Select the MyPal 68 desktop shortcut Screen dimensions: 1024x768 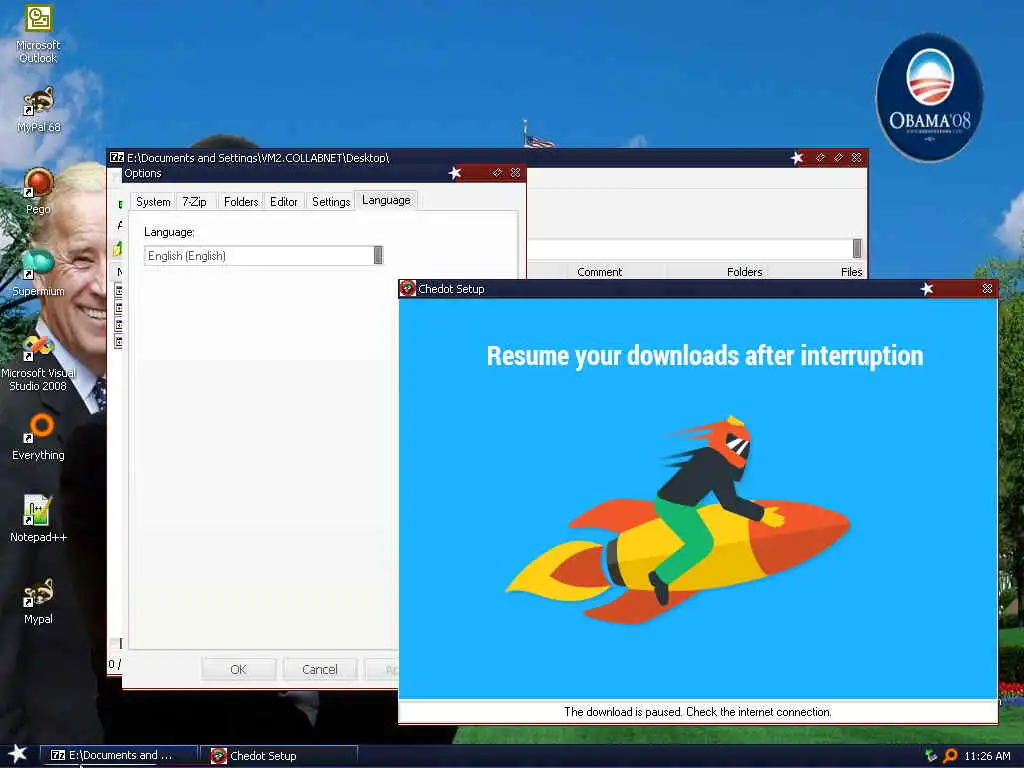click(x=38, y=110)
